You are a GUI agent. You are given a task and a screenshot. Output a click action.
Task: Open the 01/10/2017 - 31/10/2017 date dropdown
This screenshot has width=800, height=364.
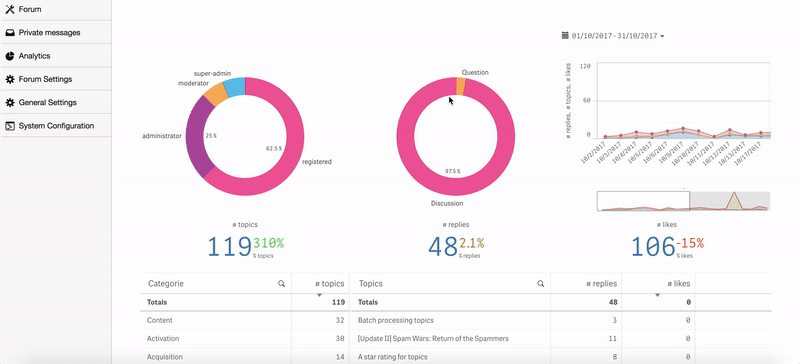coord(613,36)
